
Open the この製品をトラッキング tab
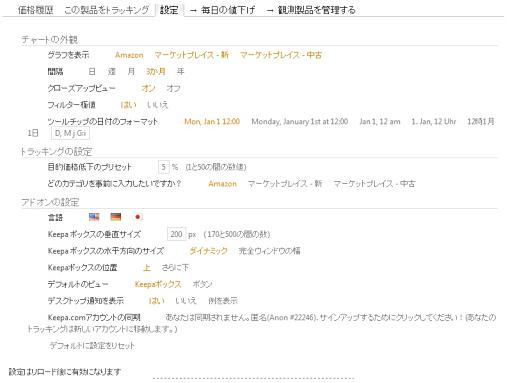tap(106, 10)
